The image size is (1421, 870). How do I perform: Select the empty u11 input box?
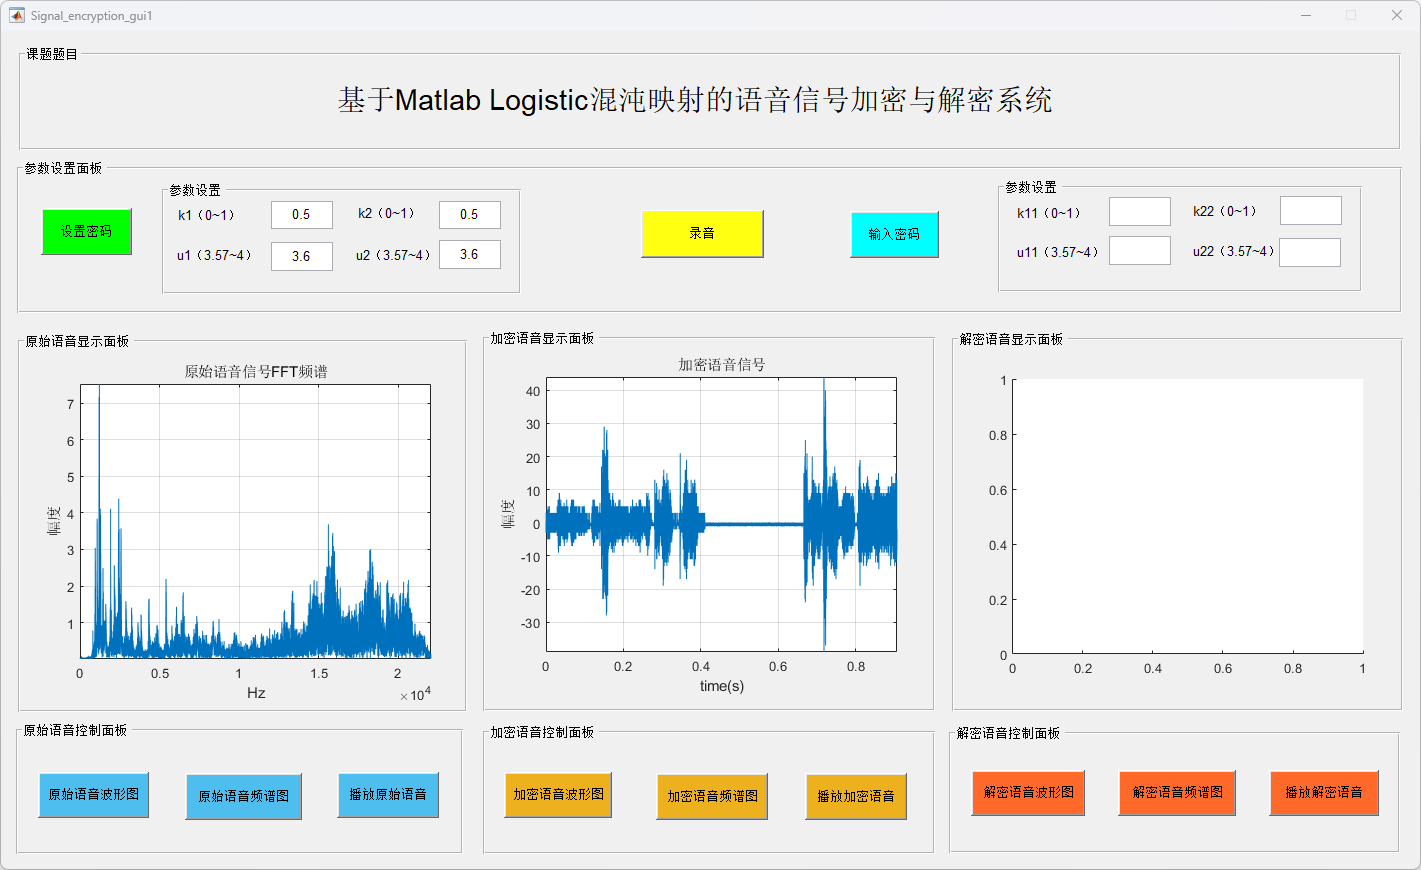click(1139, 251)
